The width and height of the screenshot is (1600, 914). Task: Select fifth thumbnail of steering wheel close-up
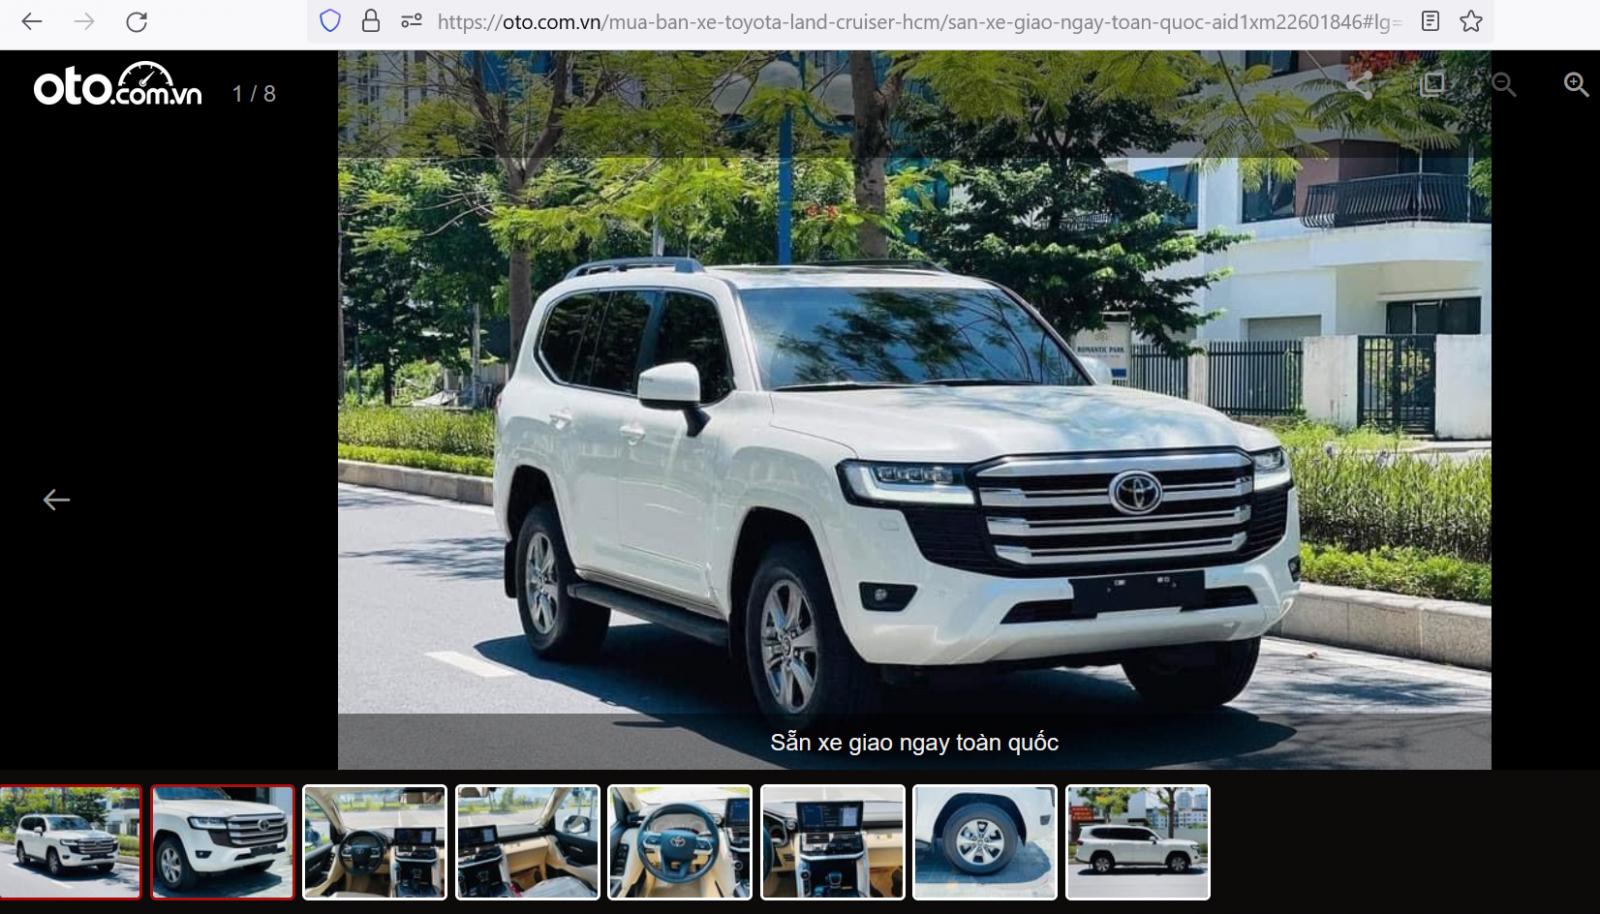click(680, 842)
